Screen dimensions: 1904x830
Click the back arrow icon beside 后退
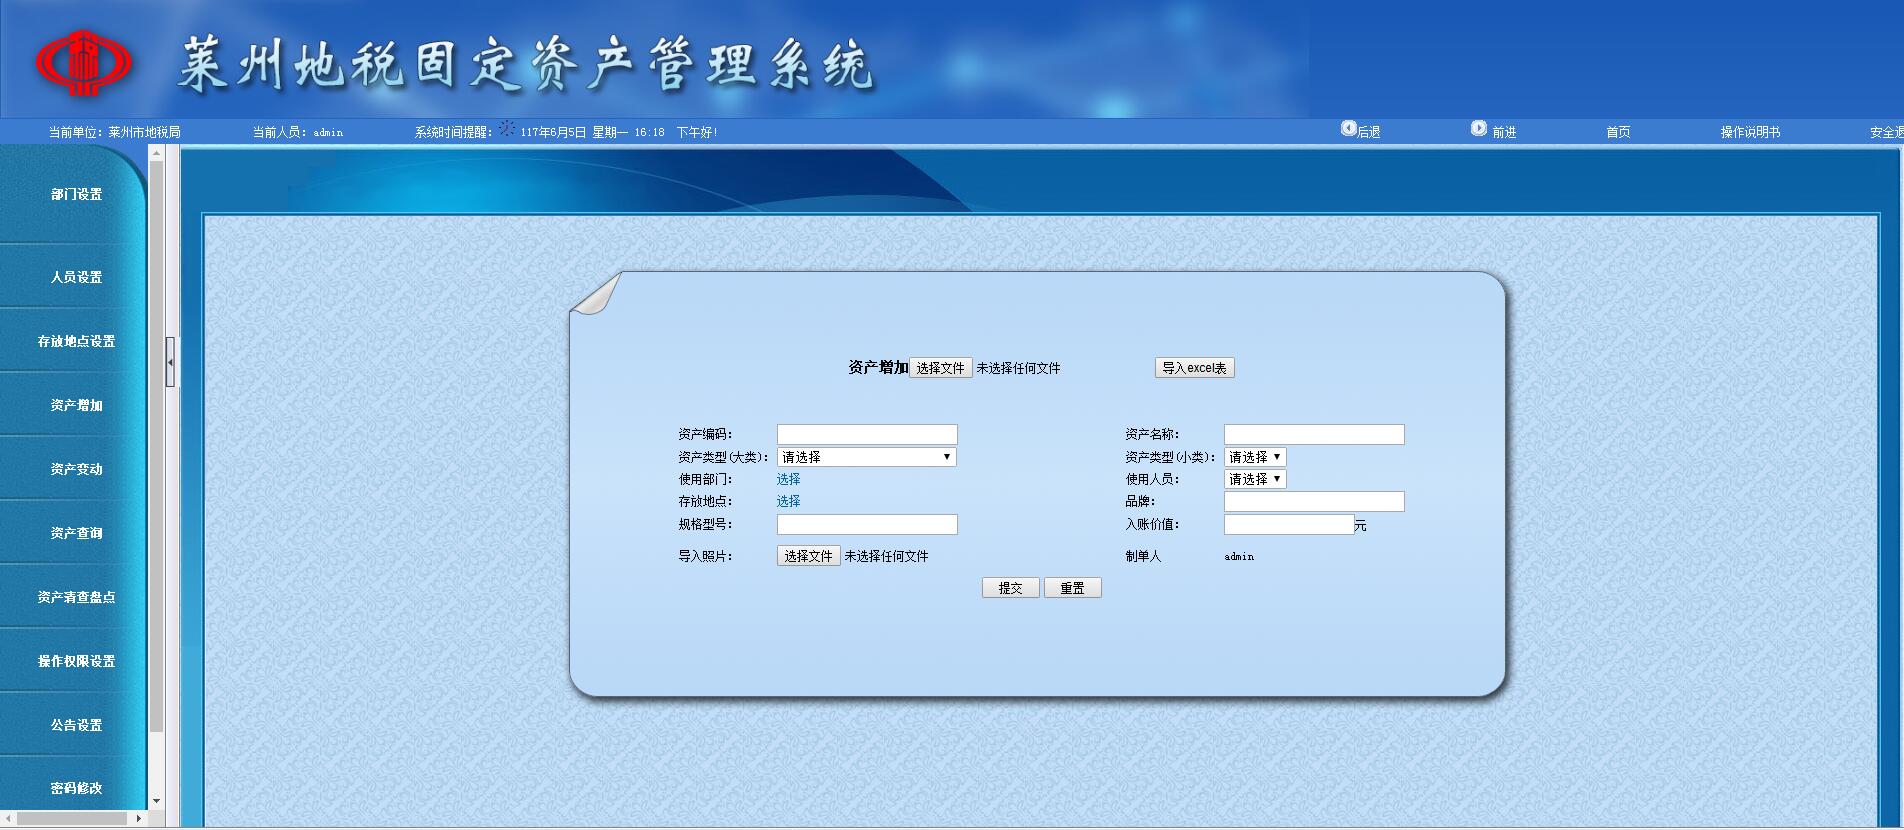pyautogui.click(x=1348, y=129)
